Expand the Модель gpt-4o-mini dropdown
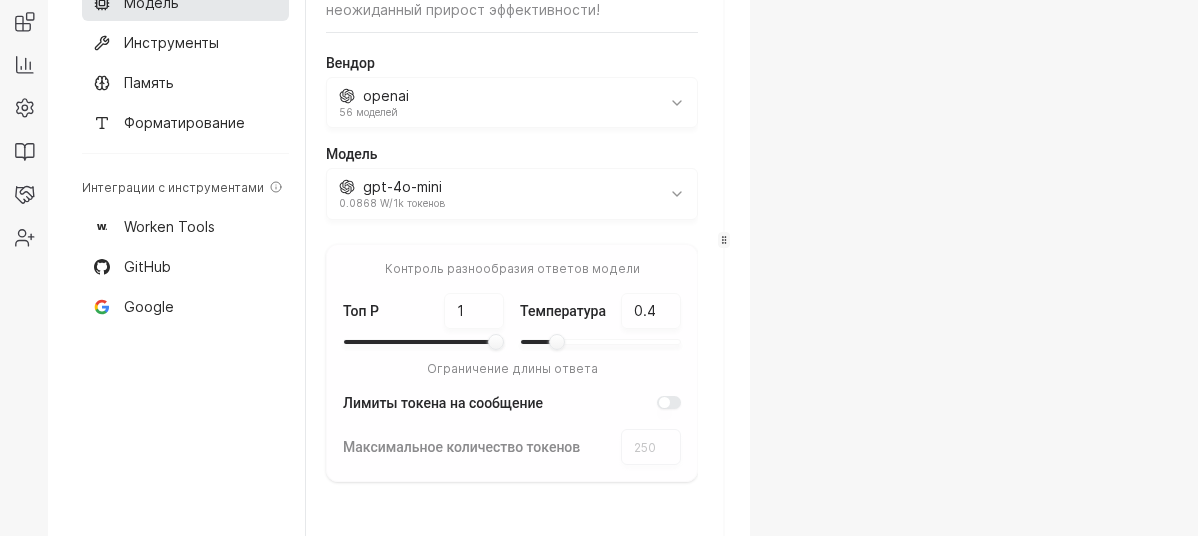Viewport: 1198px width, 536px height. click(512, 194)
